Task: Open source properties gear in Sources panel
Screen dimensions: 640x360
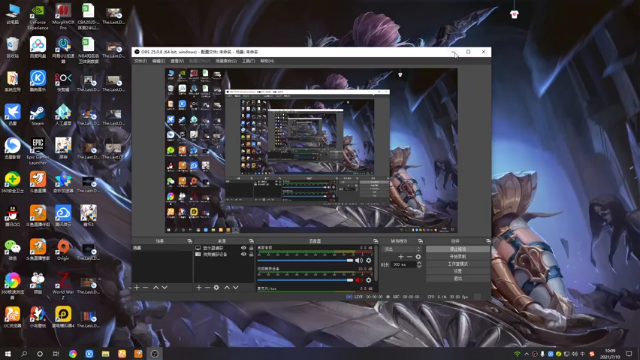Action: (216, 288)
